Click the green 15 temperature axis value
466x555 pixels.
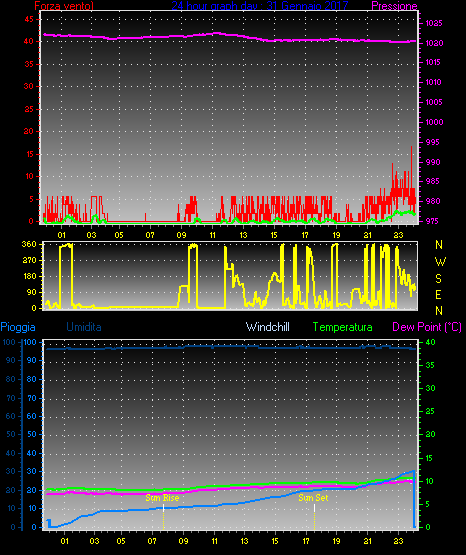(x=430, y=458)
